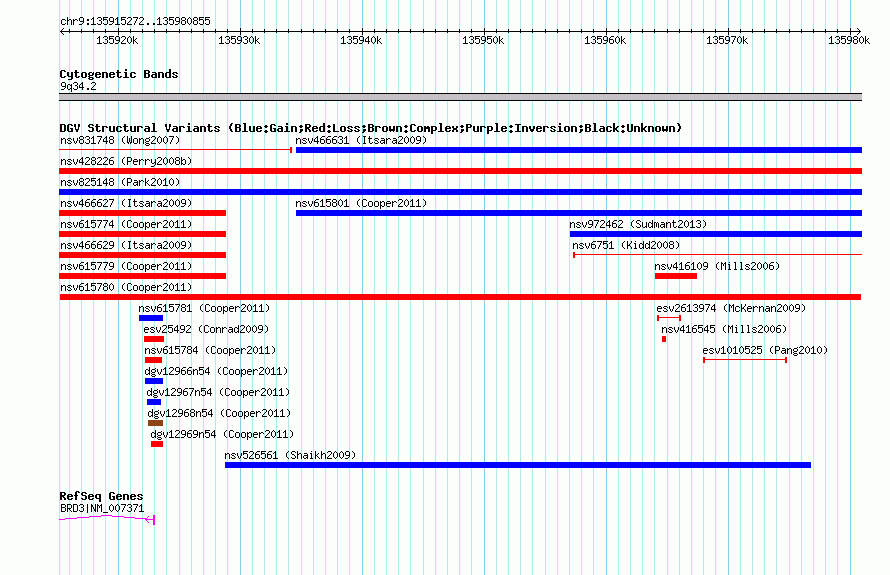Click the 135930k ruler tick label
This screenshot has height=575, width=890.
pos(239,40)
